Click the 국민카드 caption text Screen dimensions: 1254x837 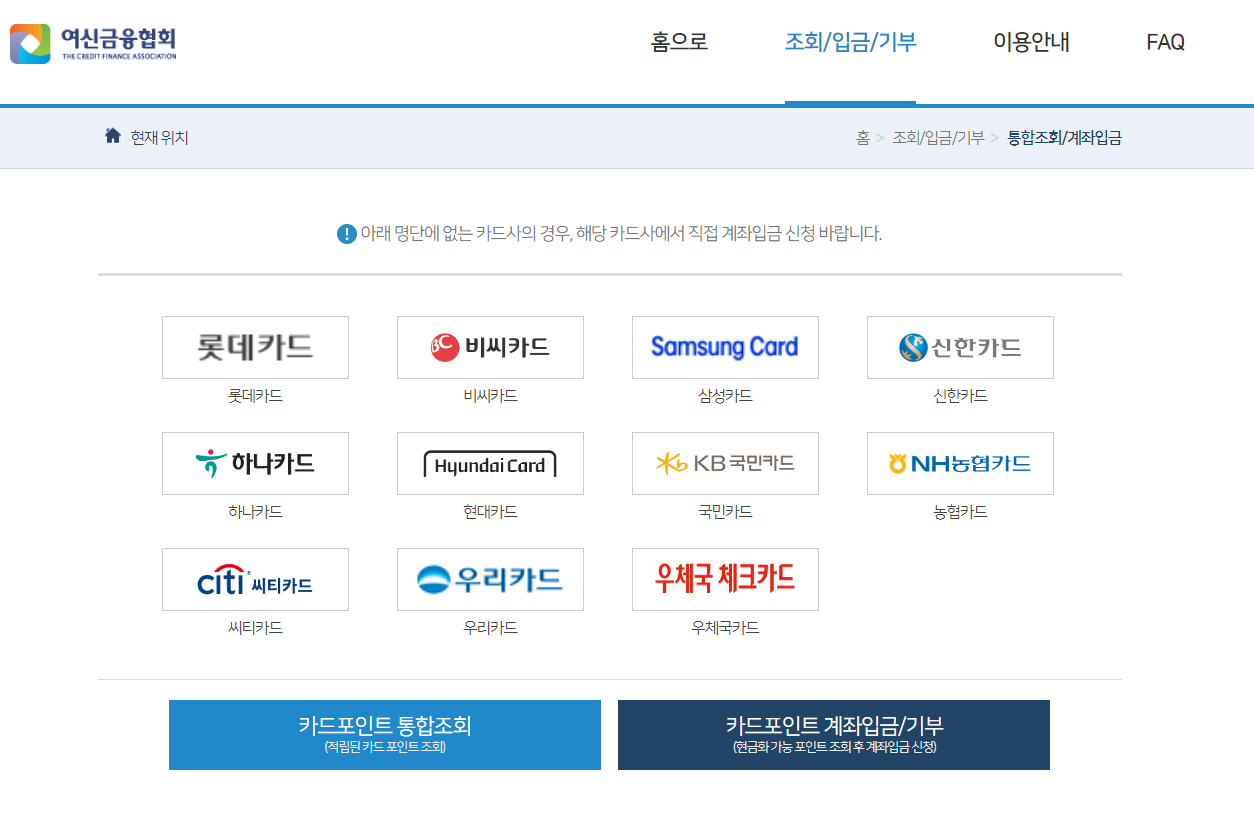(x=725, y=512)
